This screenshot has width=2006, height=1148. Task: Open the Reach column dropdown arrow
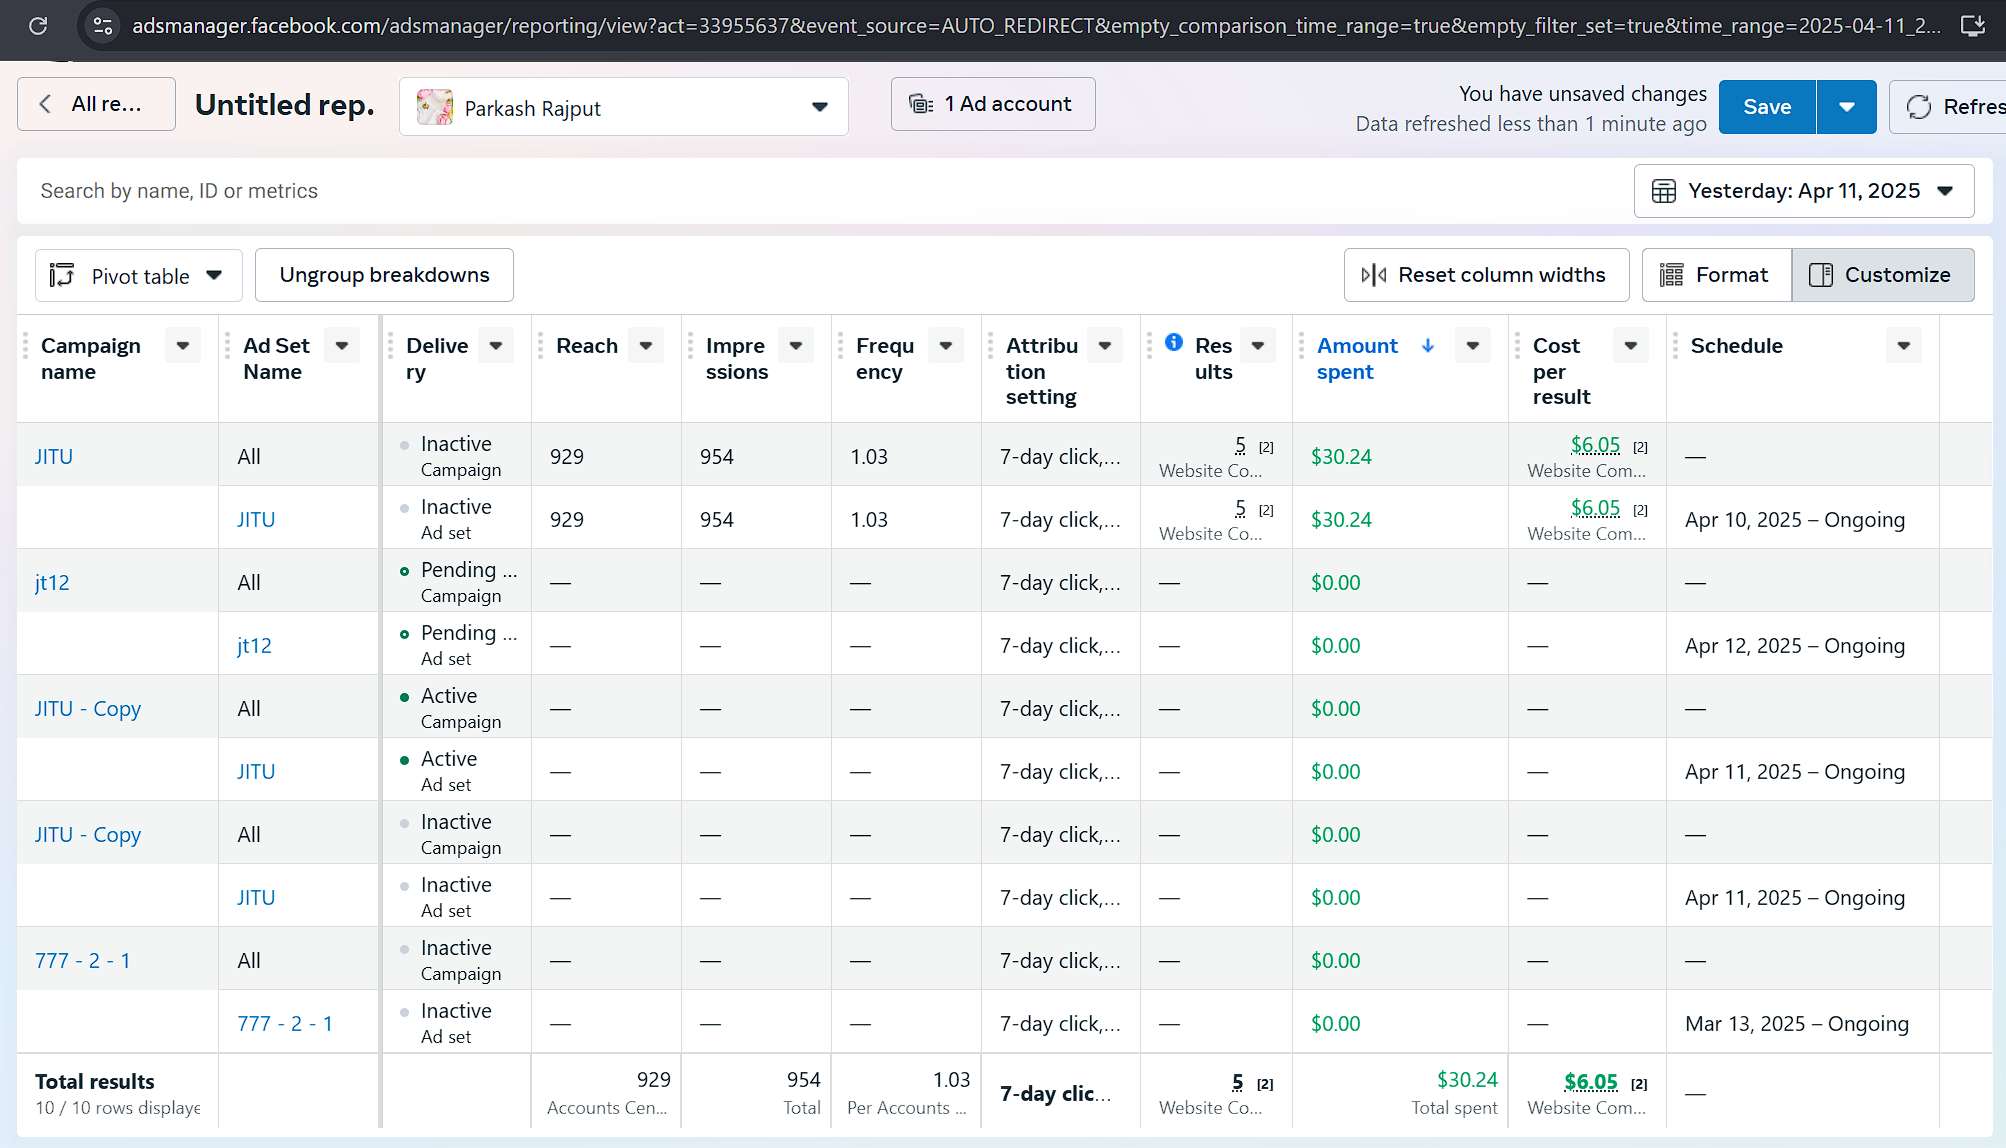[x=646, y=346]
